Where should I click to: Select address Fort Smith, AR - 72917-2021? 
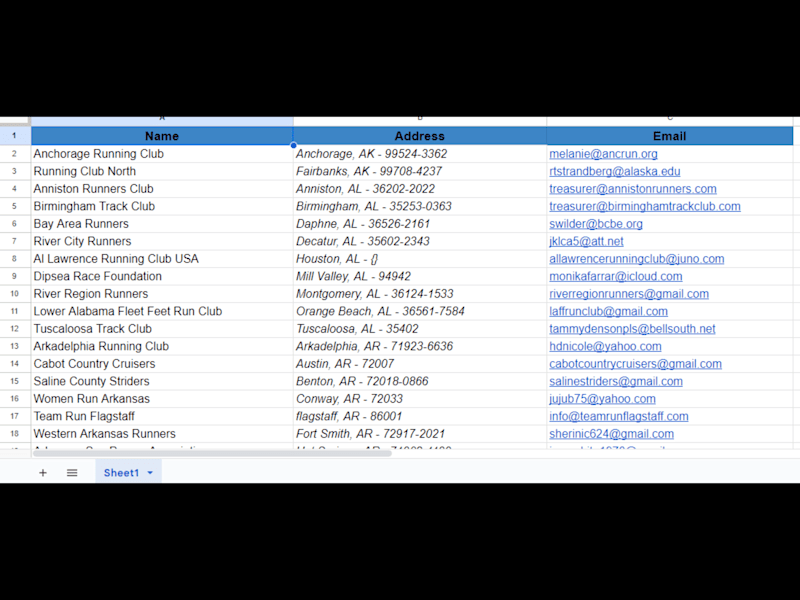419,434
